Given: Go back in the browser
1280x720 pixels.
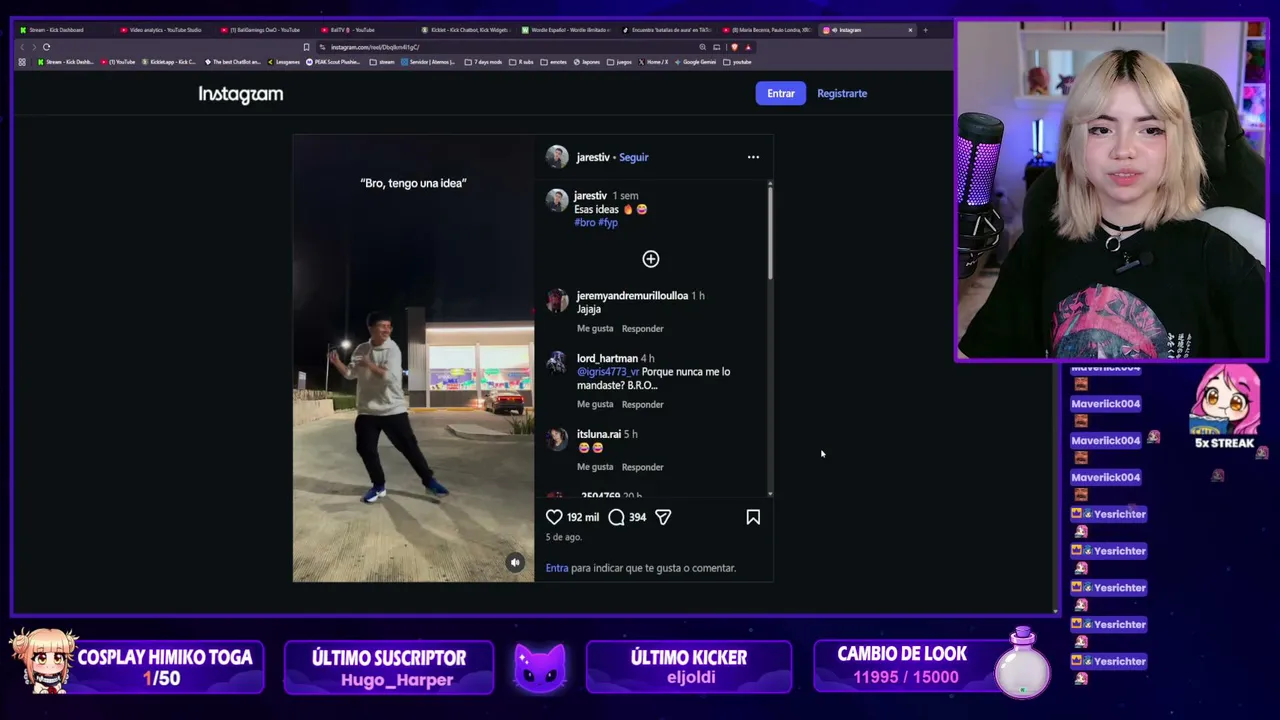Looking at the screenshot, I should click(22, 47).
